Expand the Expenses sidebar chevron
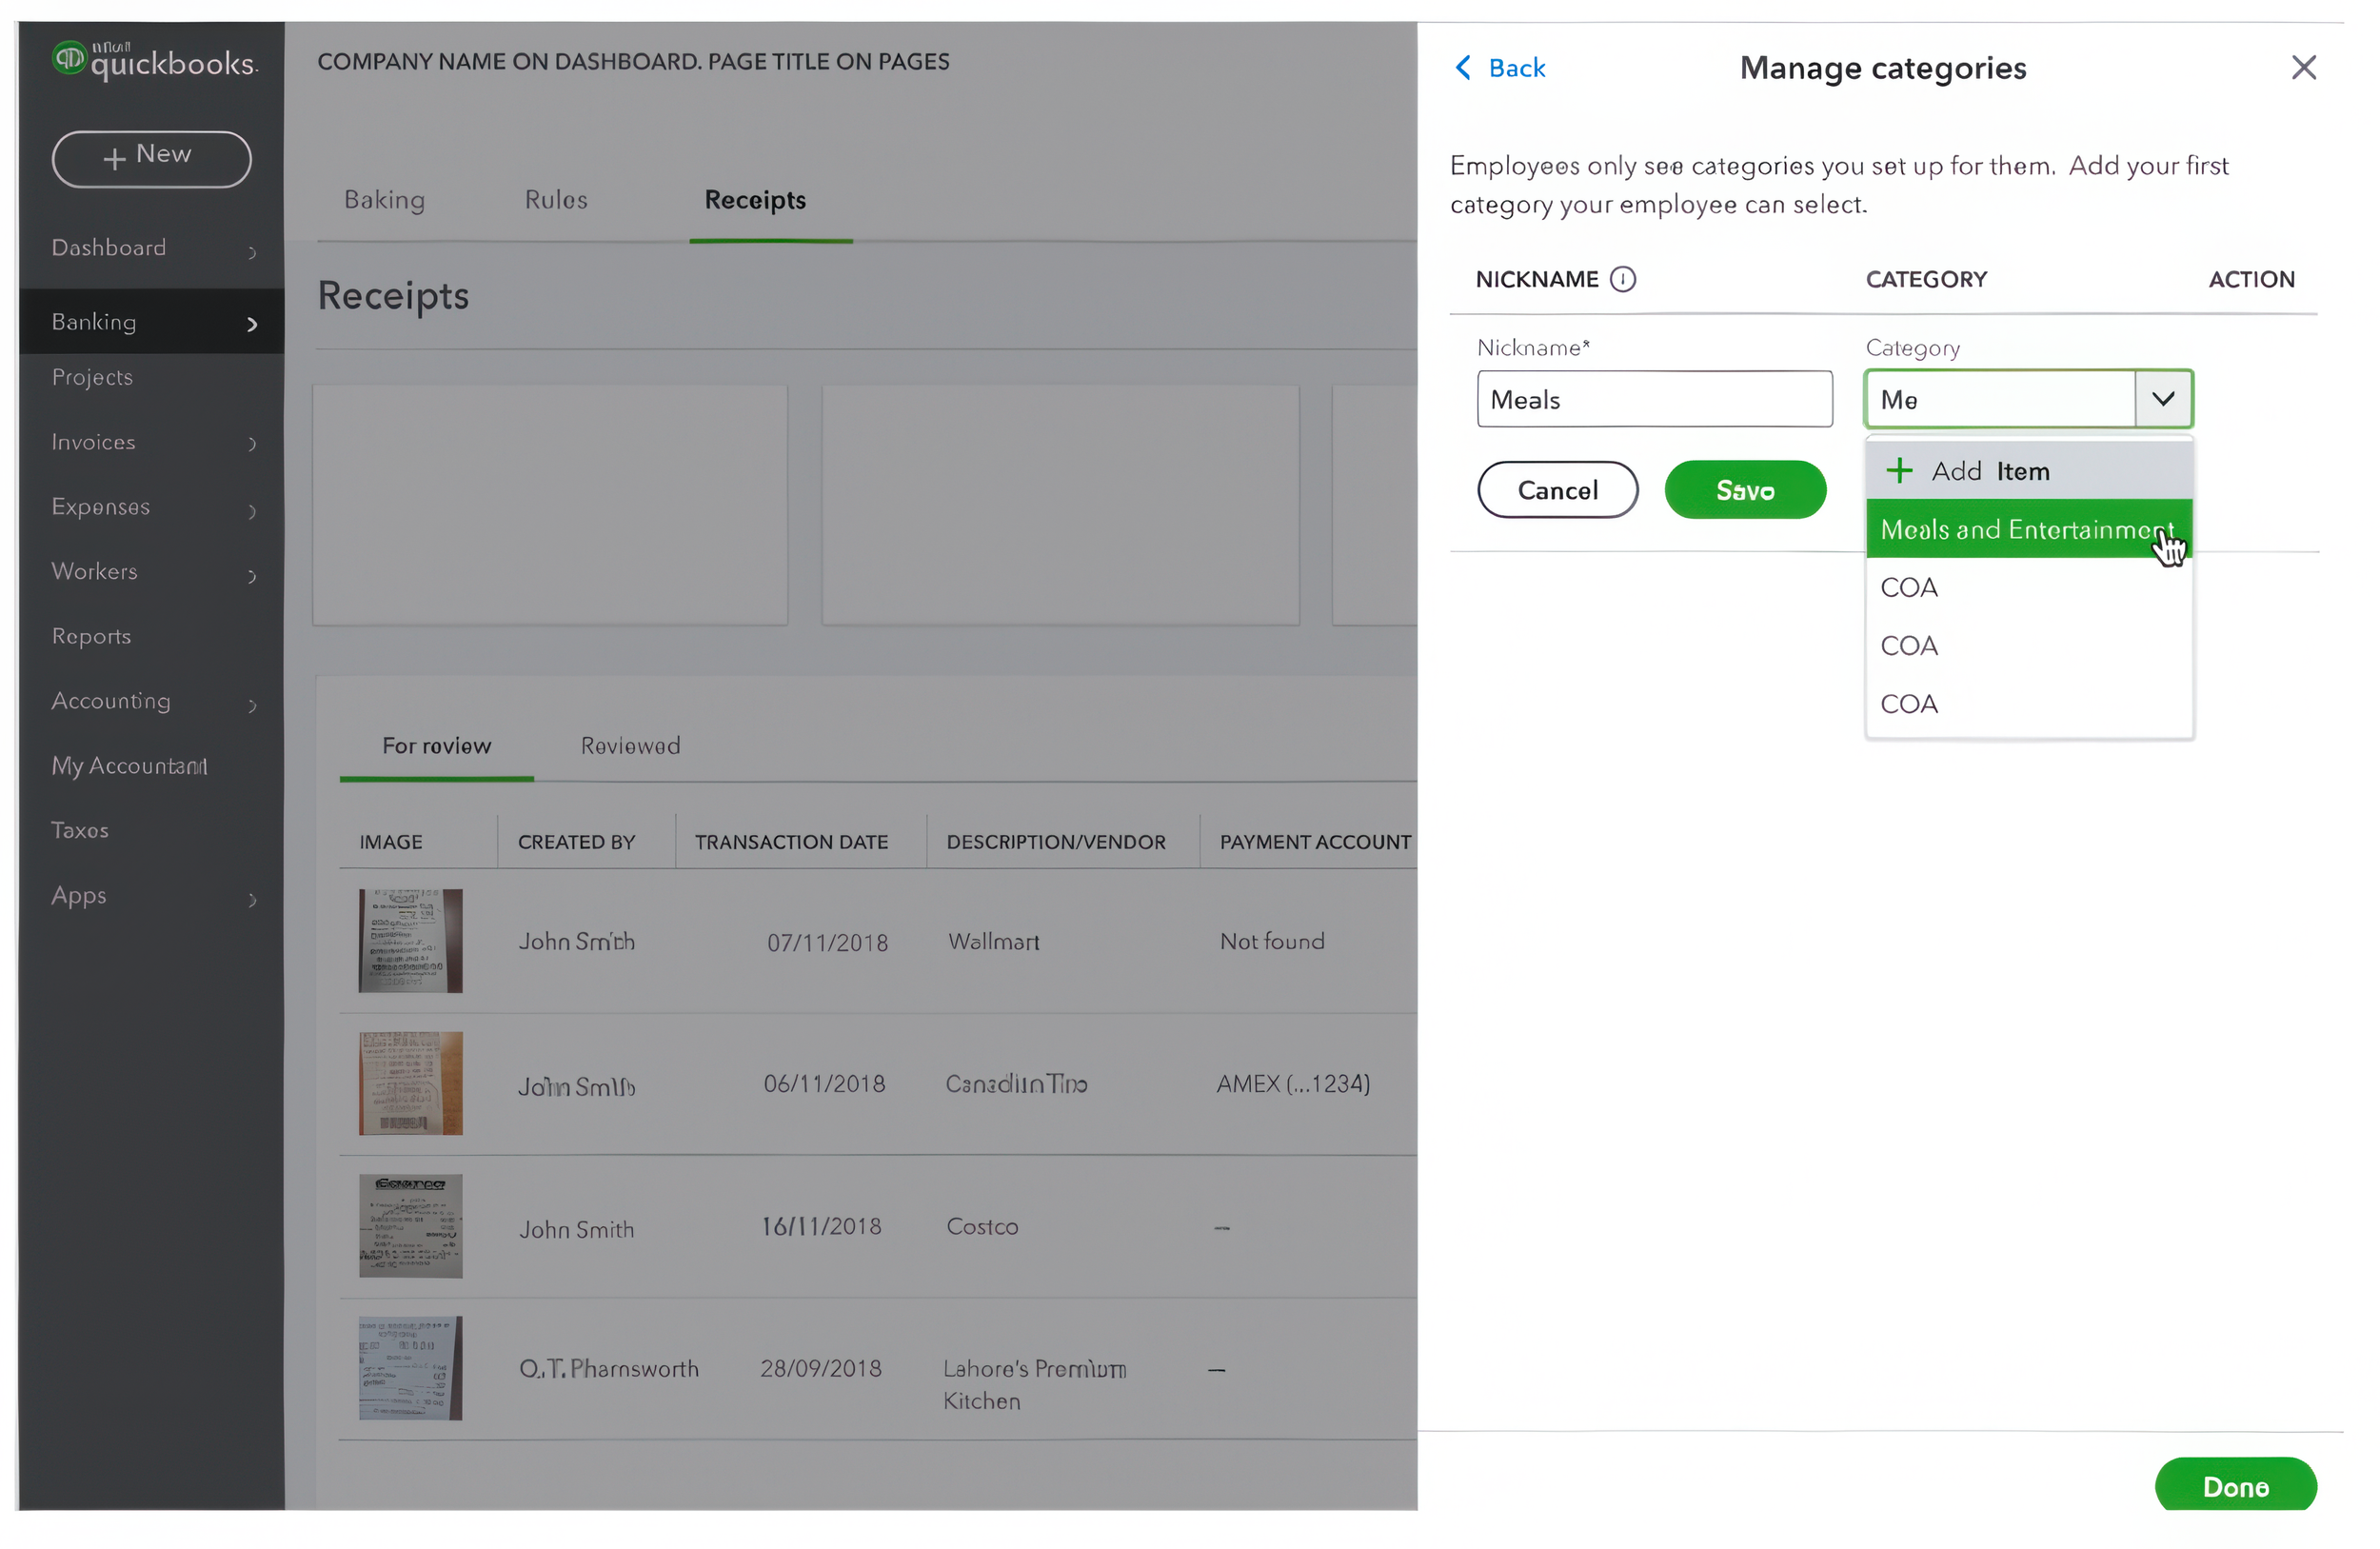The height and width of the screenshot is (1549, 2380). click(252, 511)
